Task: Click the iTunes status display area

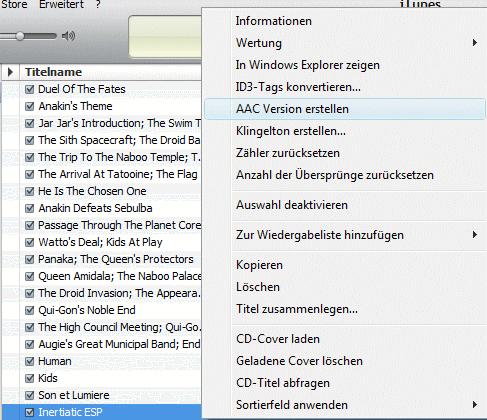Action: (x=165, y=37)
